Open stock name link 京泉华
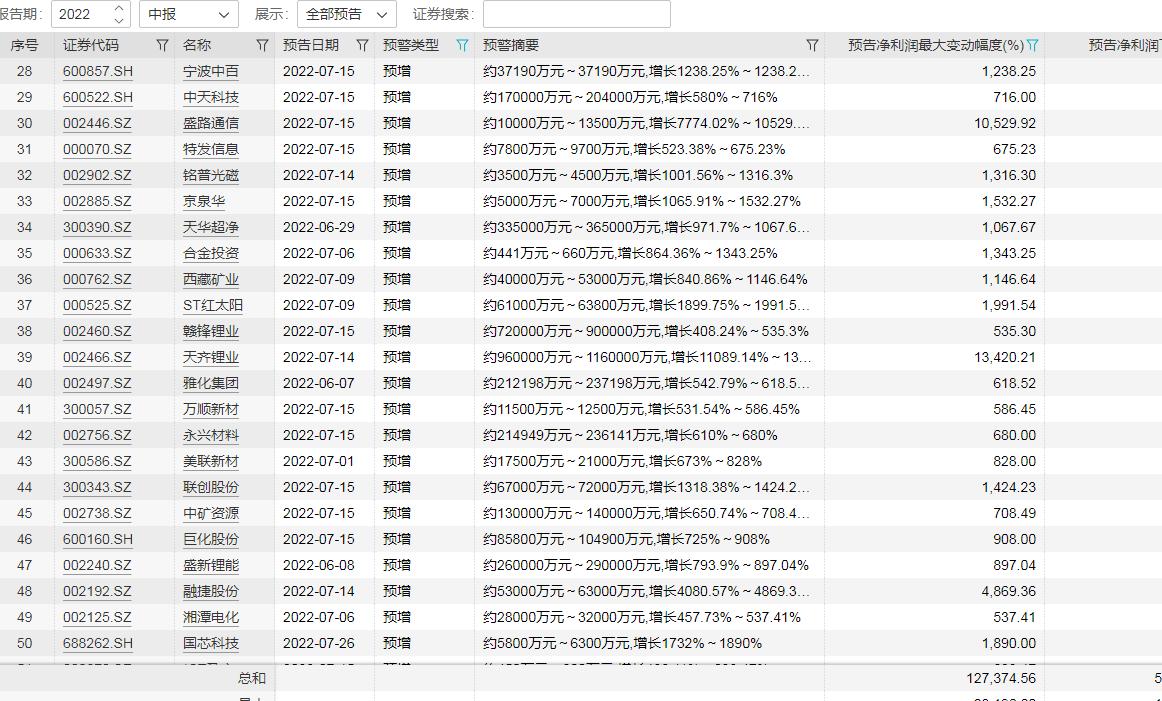The width and height of the screenshot is (1162, 701). tap(204, 201)
